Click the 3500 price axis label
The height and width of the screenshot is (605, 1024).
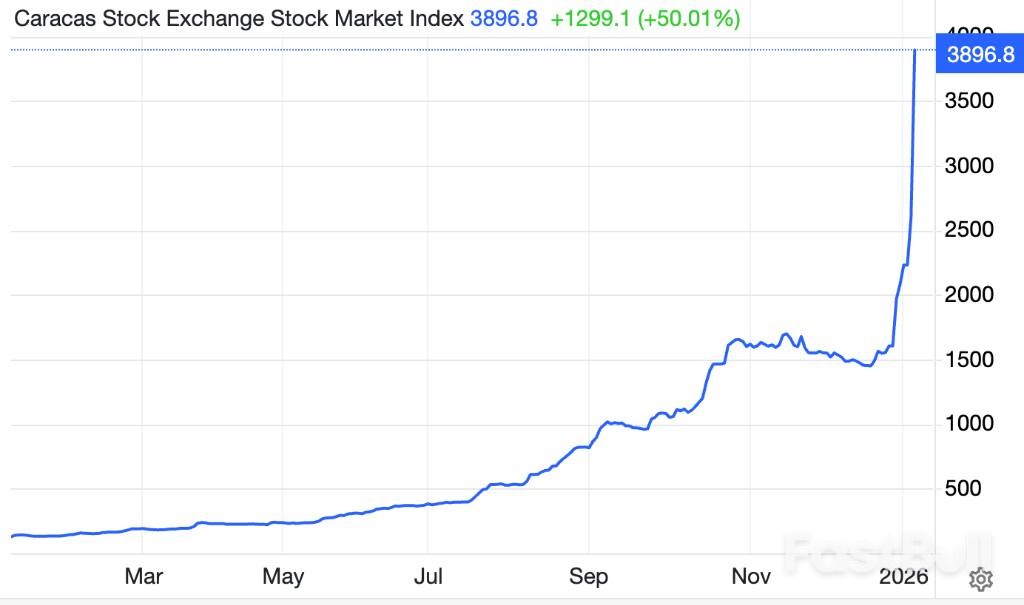click(x=969, y=101)
